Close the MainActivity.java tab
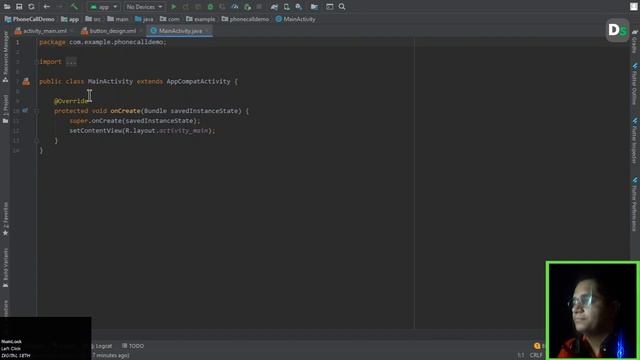This screenshot has width=640, height=360. click(x=207, y=31)
